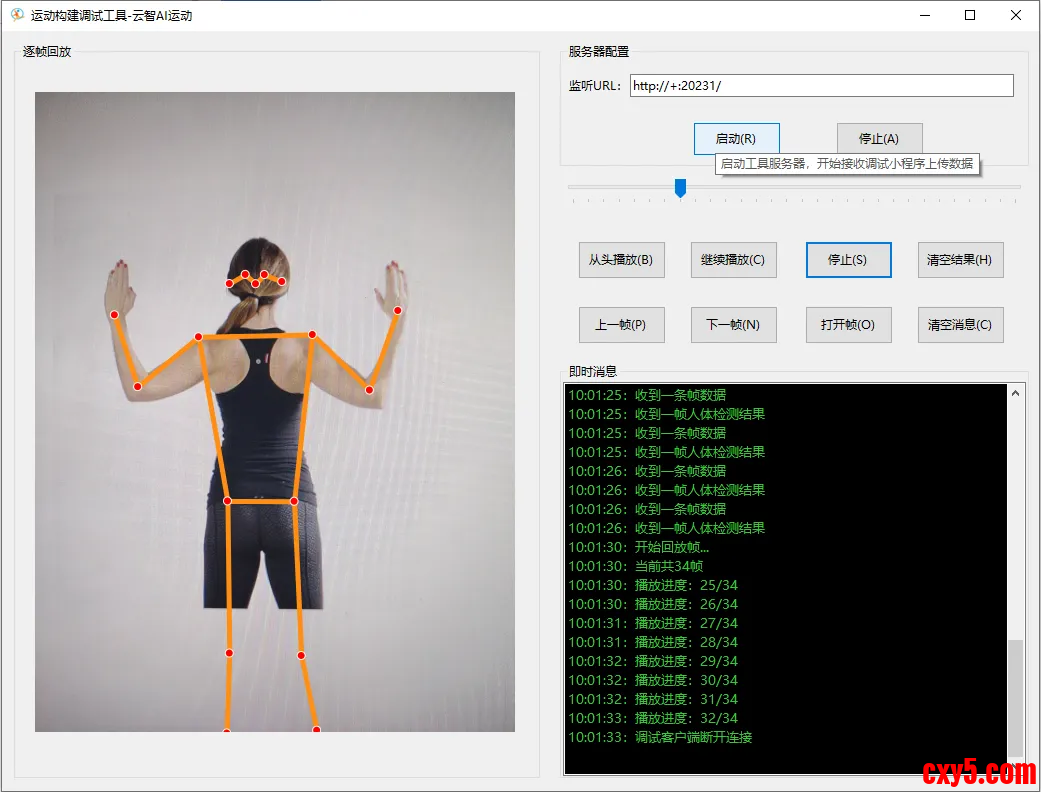Screen dimensions: 1041x792
Task: Go to previous frame 上一帧(P)
Action: (621, 325)
